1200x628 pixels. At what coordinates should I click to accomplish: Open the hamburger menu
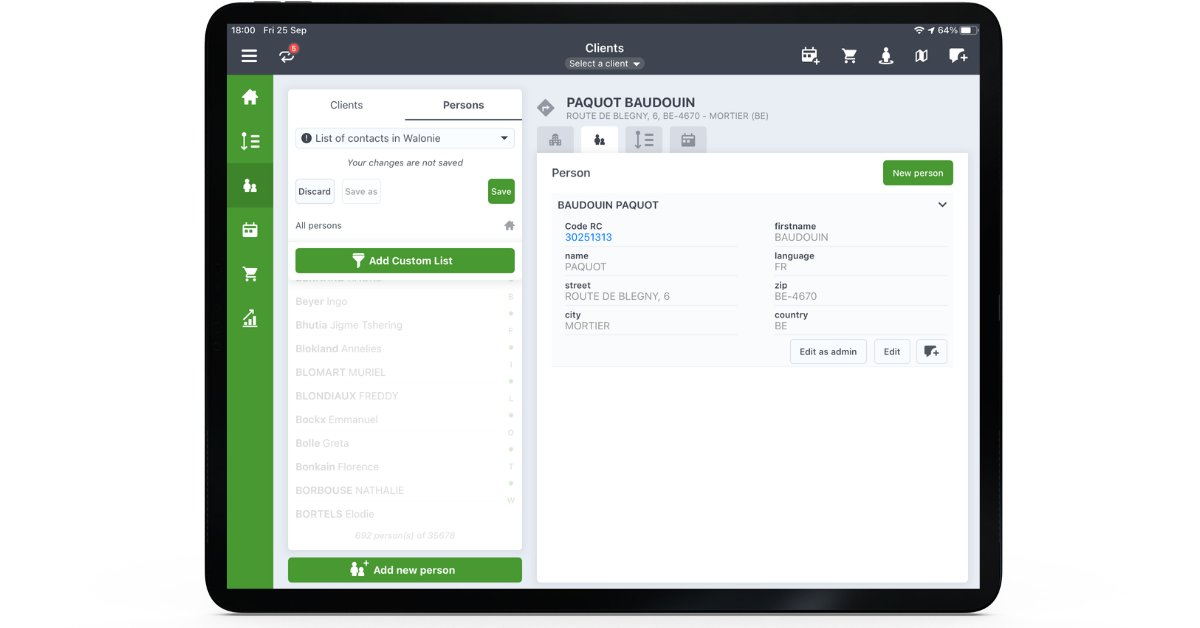[249, 56]
